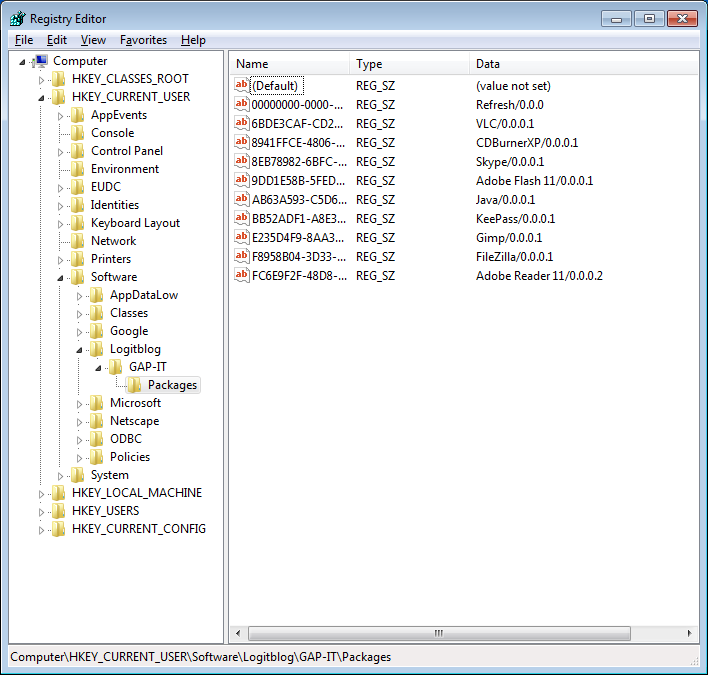
Task: Click the string icon for the F8958B04-3D33 value
Action: pos(242,256)
